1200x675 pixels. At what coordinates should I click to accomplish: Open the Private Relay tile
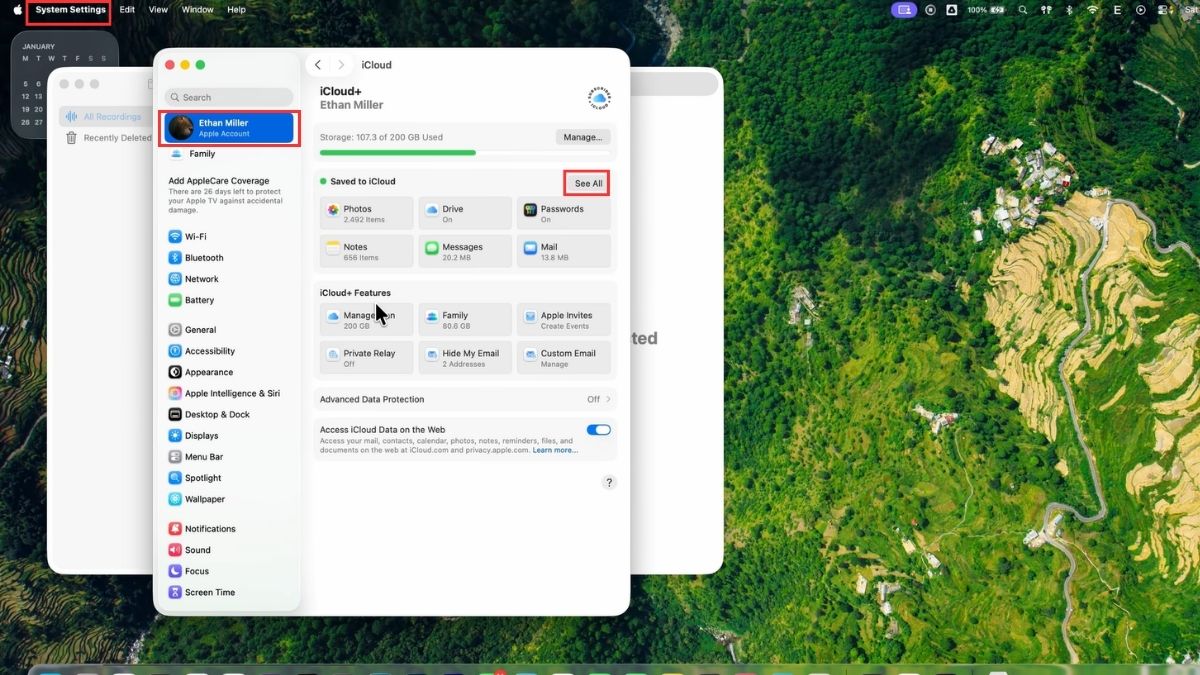[x=367, y=357]
